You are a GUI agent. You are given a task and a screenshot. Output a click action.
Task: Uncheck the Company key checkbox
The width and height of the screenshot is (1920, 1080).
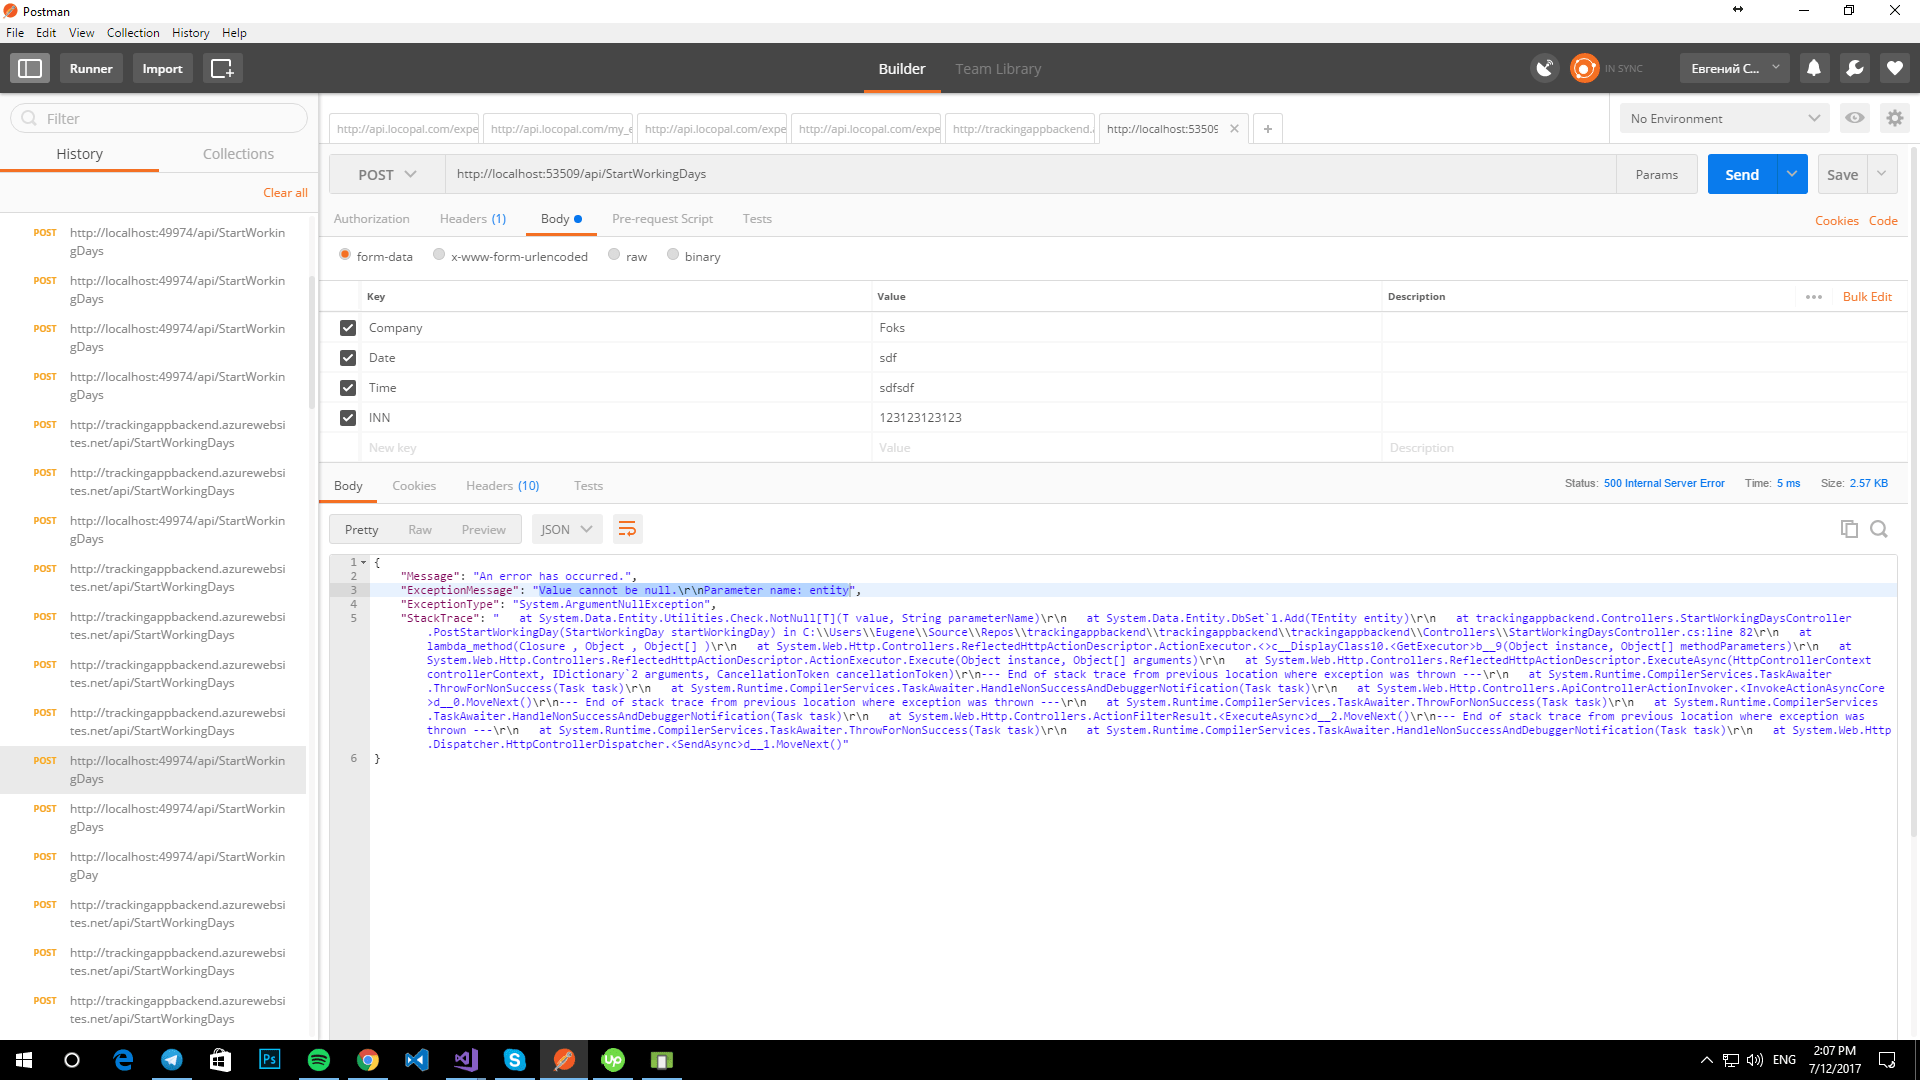(348, 328)
